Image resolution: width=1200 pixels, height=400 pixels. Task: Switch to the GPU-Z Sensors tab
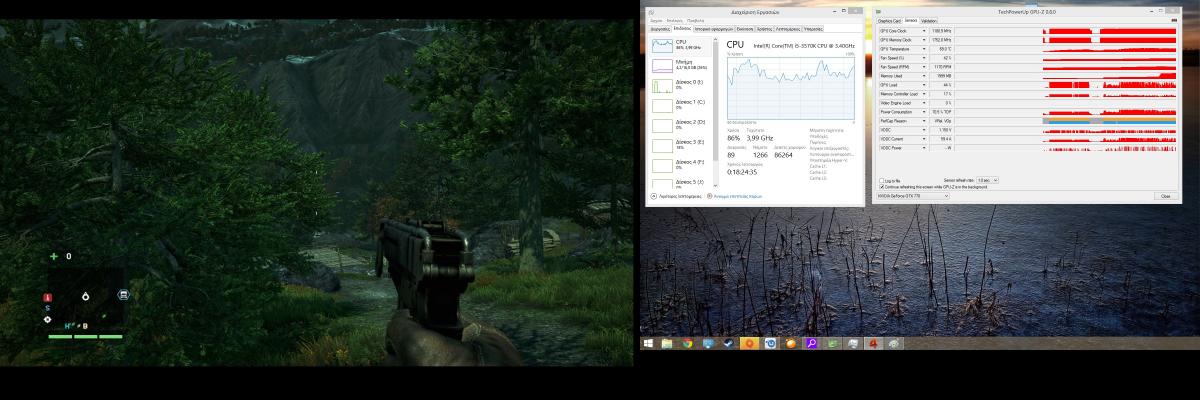[x=911, y=20]
